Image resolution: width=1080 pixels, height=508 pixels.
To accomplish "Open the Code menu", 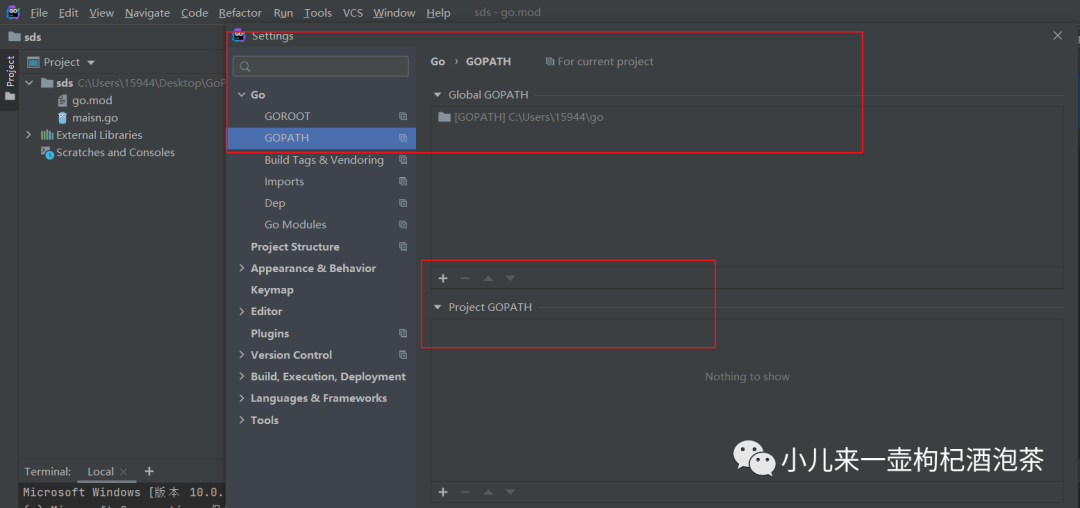I will [194, 13].
